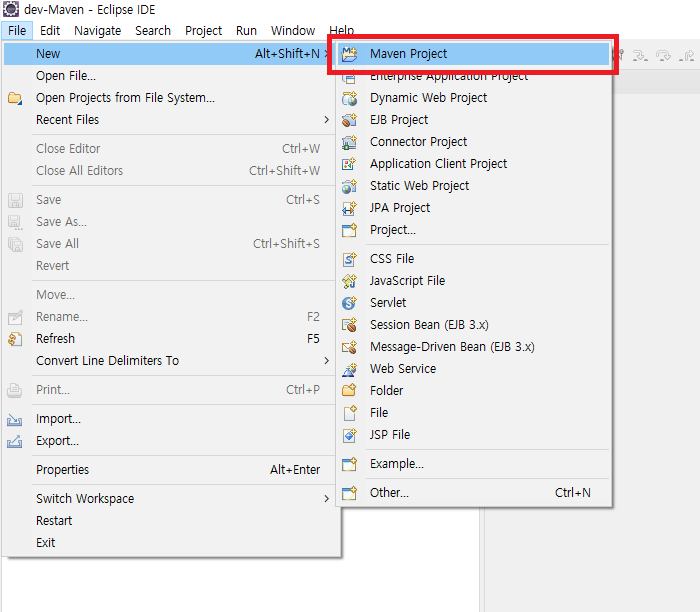Open the Navigate menu
The height and width of the screenshot is (612, 700).
[x=97, y=31]
